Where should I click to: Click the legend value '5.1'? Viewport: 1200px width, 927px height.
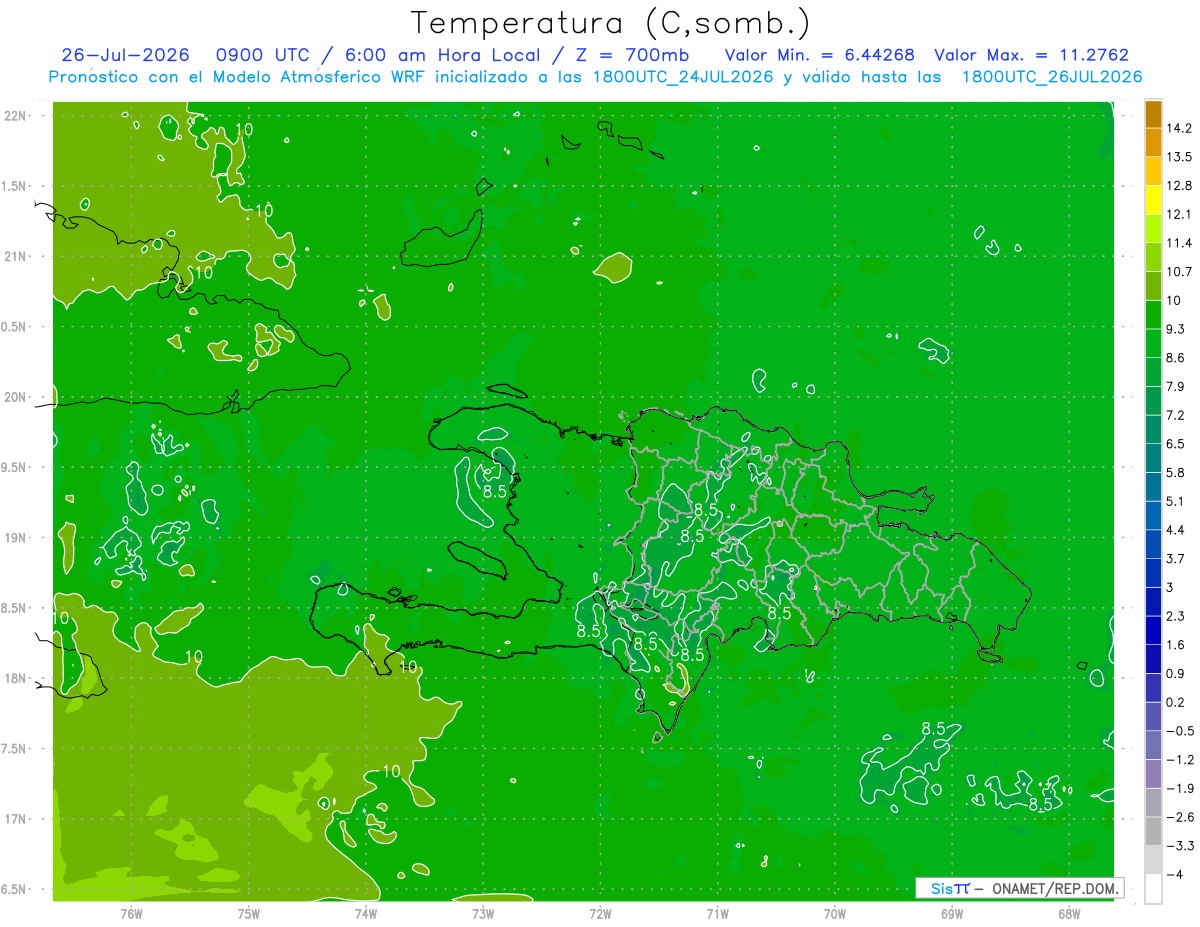point(1176,501)
